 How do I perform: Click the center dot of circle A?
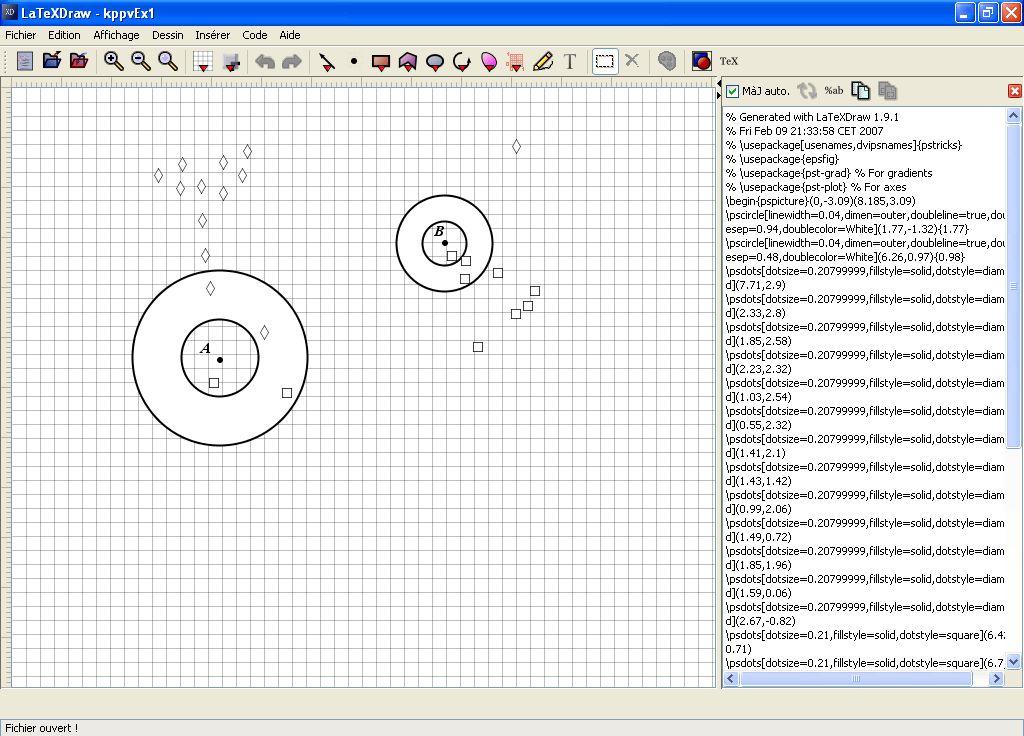pyautogui.click(x=220, y=360)
